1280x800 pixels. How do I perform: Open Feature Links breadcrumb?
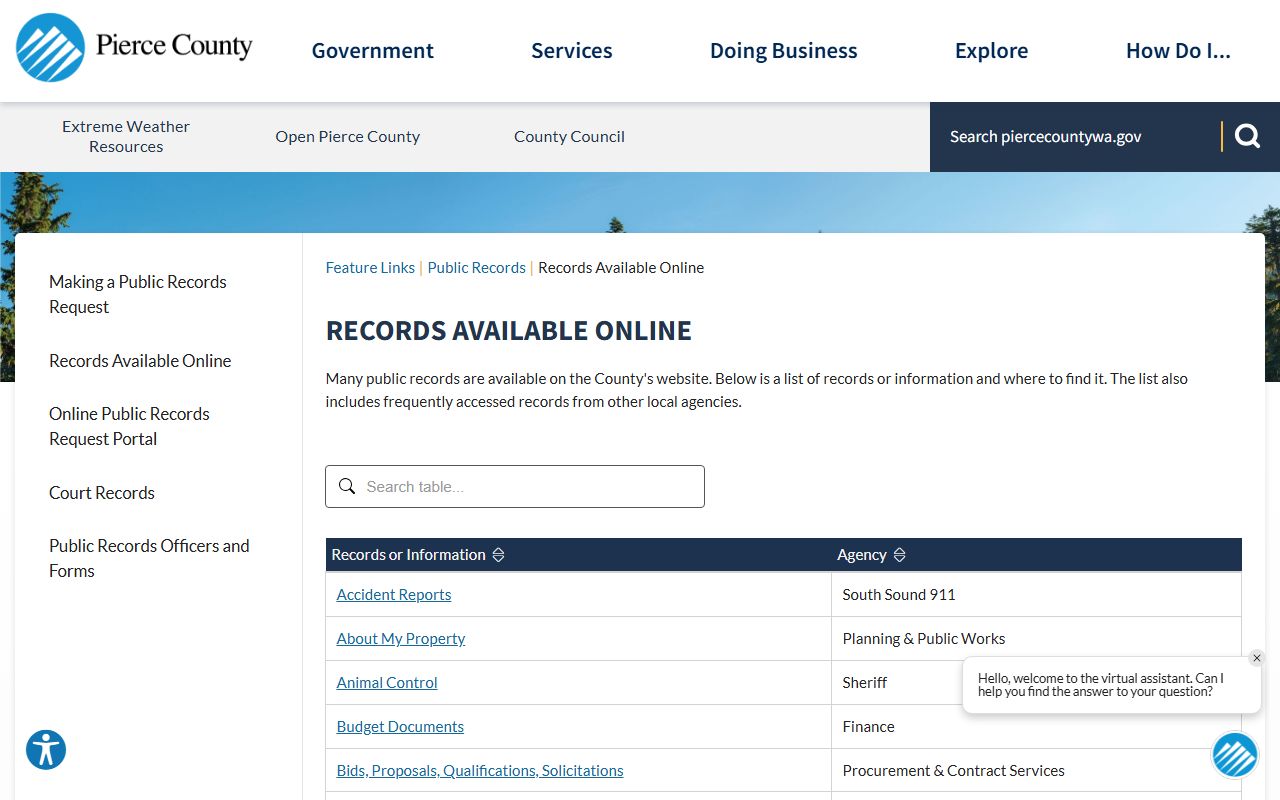point(370,267)
